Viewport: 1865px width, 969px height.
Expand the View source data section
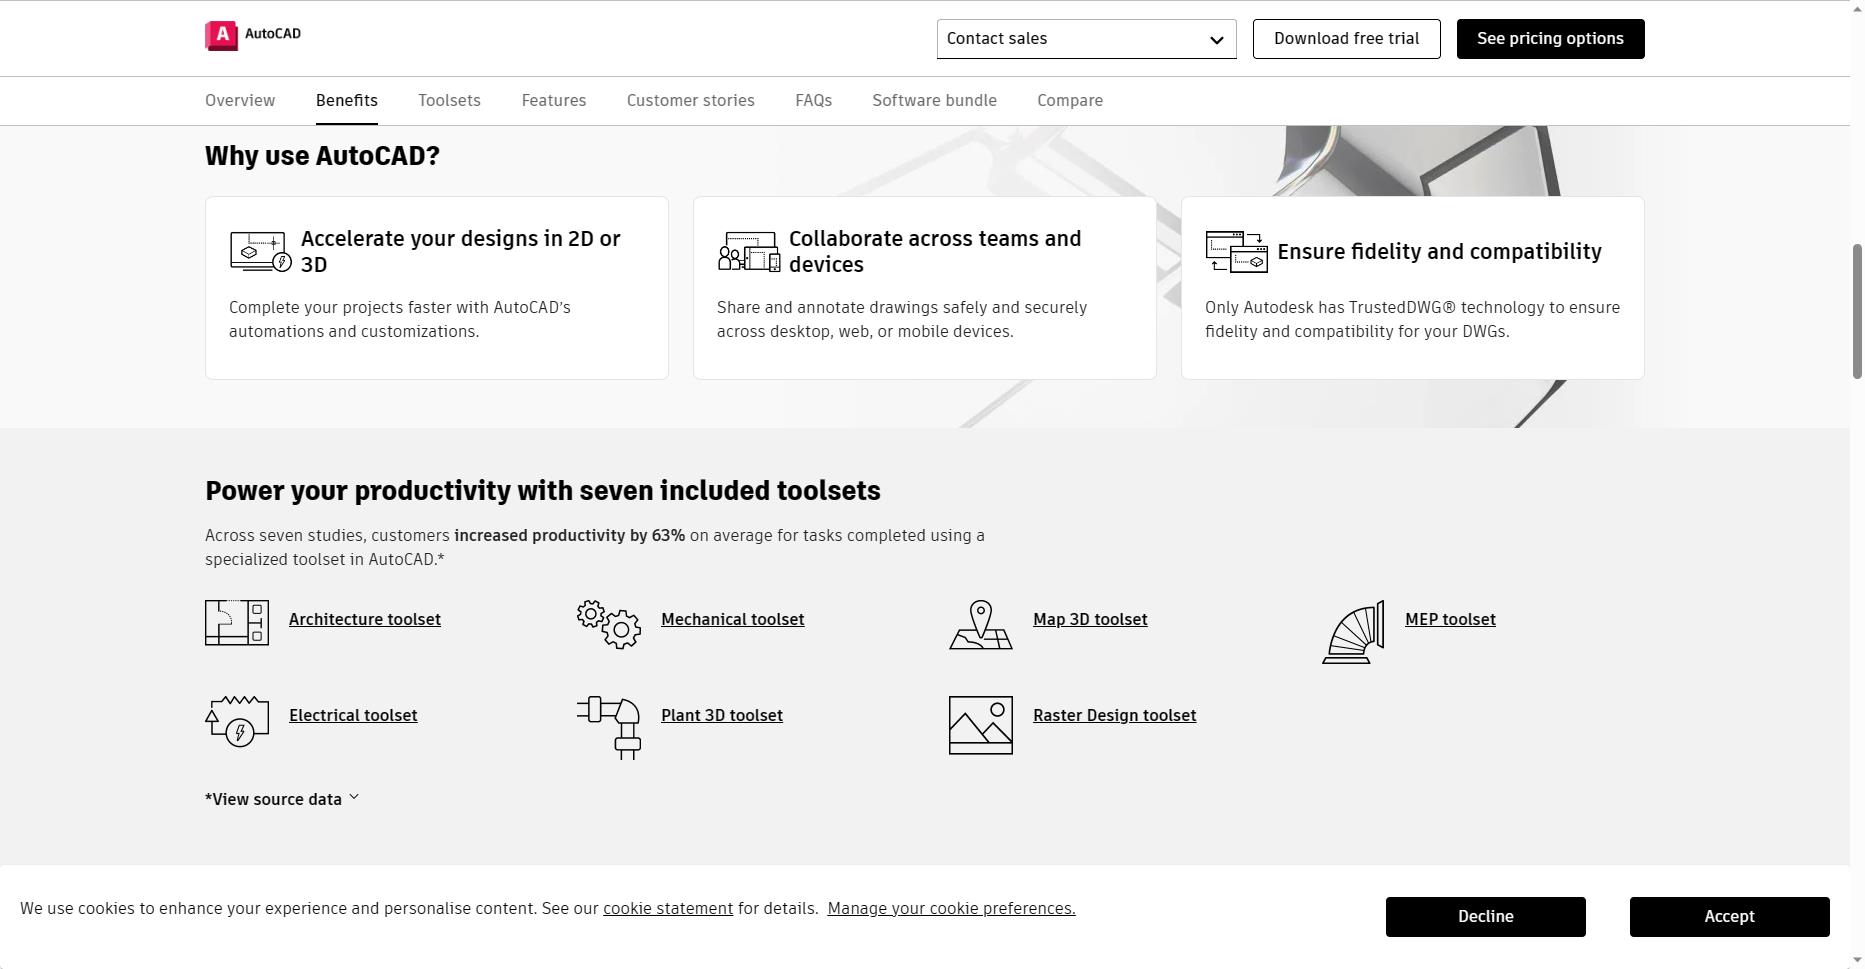[x=282, y=799]
